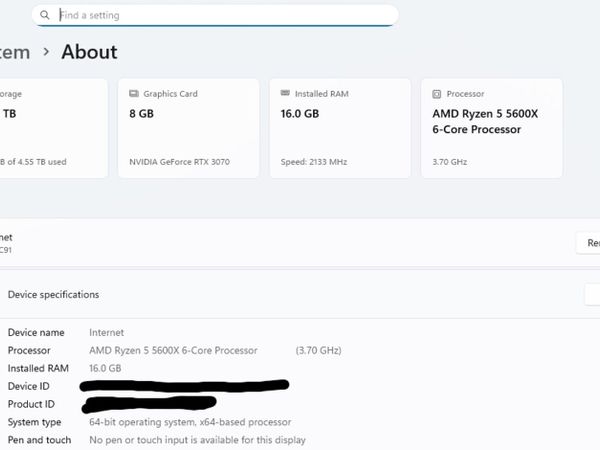Click the System type 64-bit value
Screen dimensions: 600x450
coord(190,422)
